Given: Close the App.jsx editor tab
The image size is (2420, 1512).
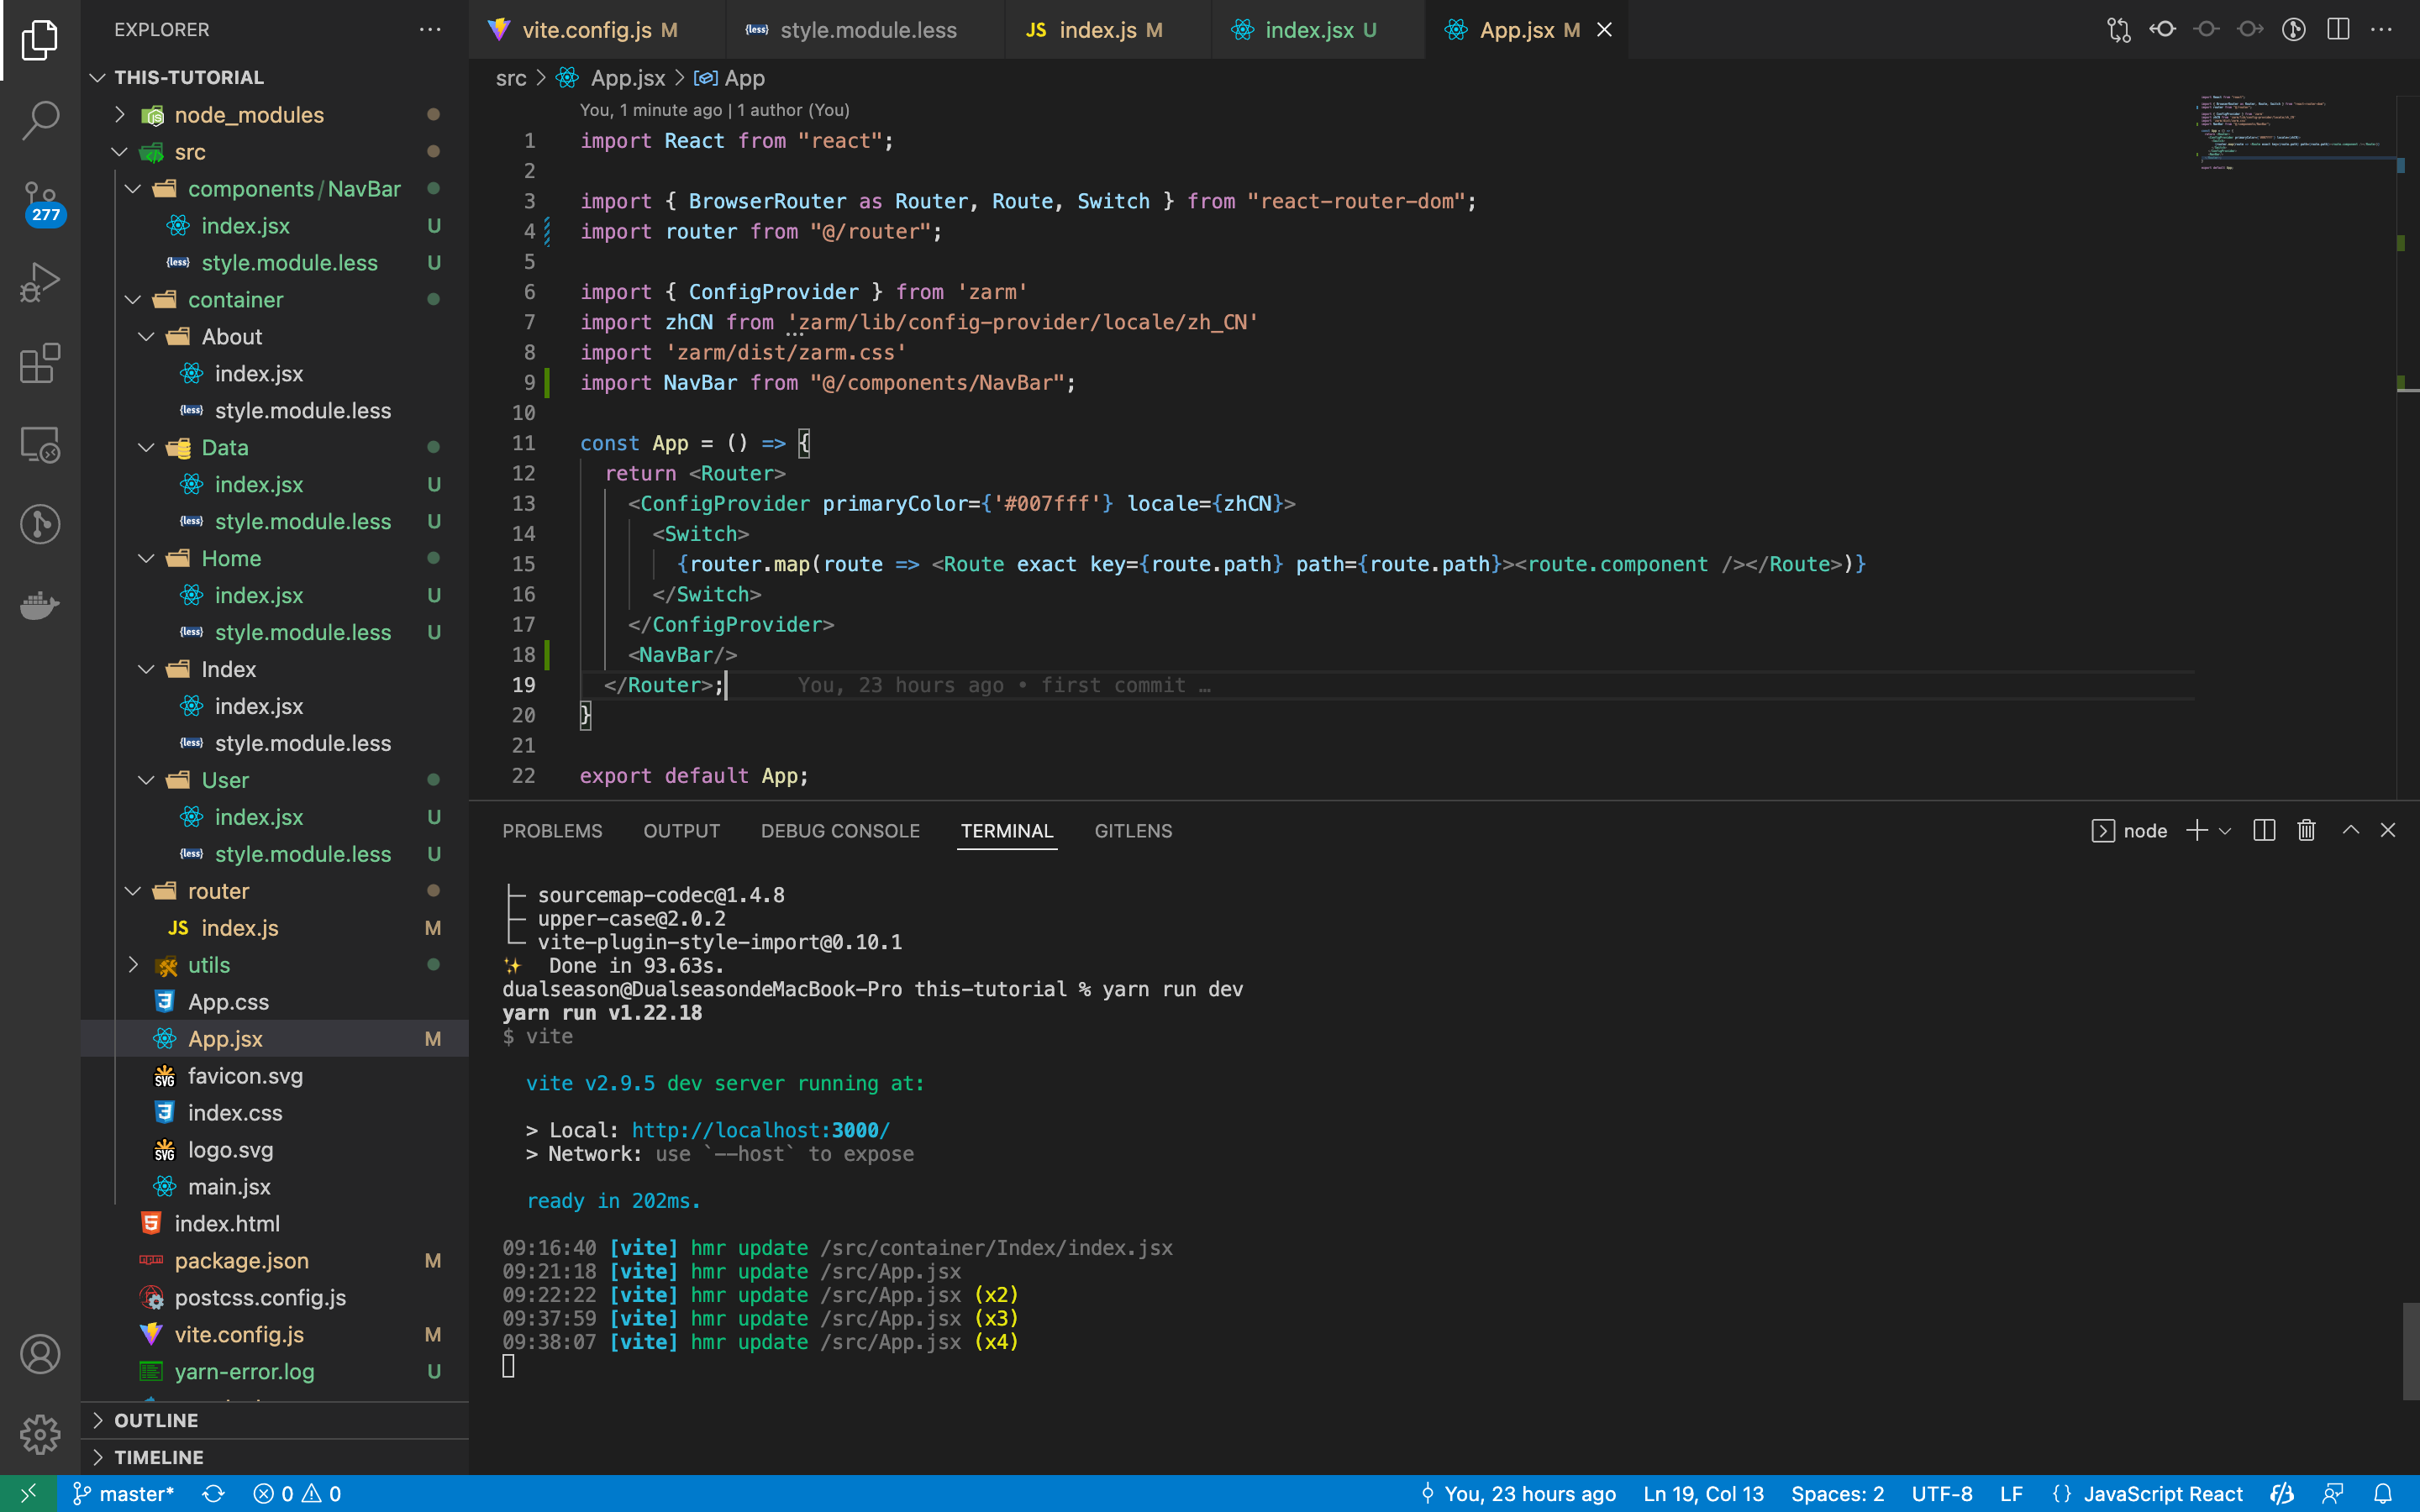Looking at the screenshot, I should pyautogui.click(x=1604, y=30).
